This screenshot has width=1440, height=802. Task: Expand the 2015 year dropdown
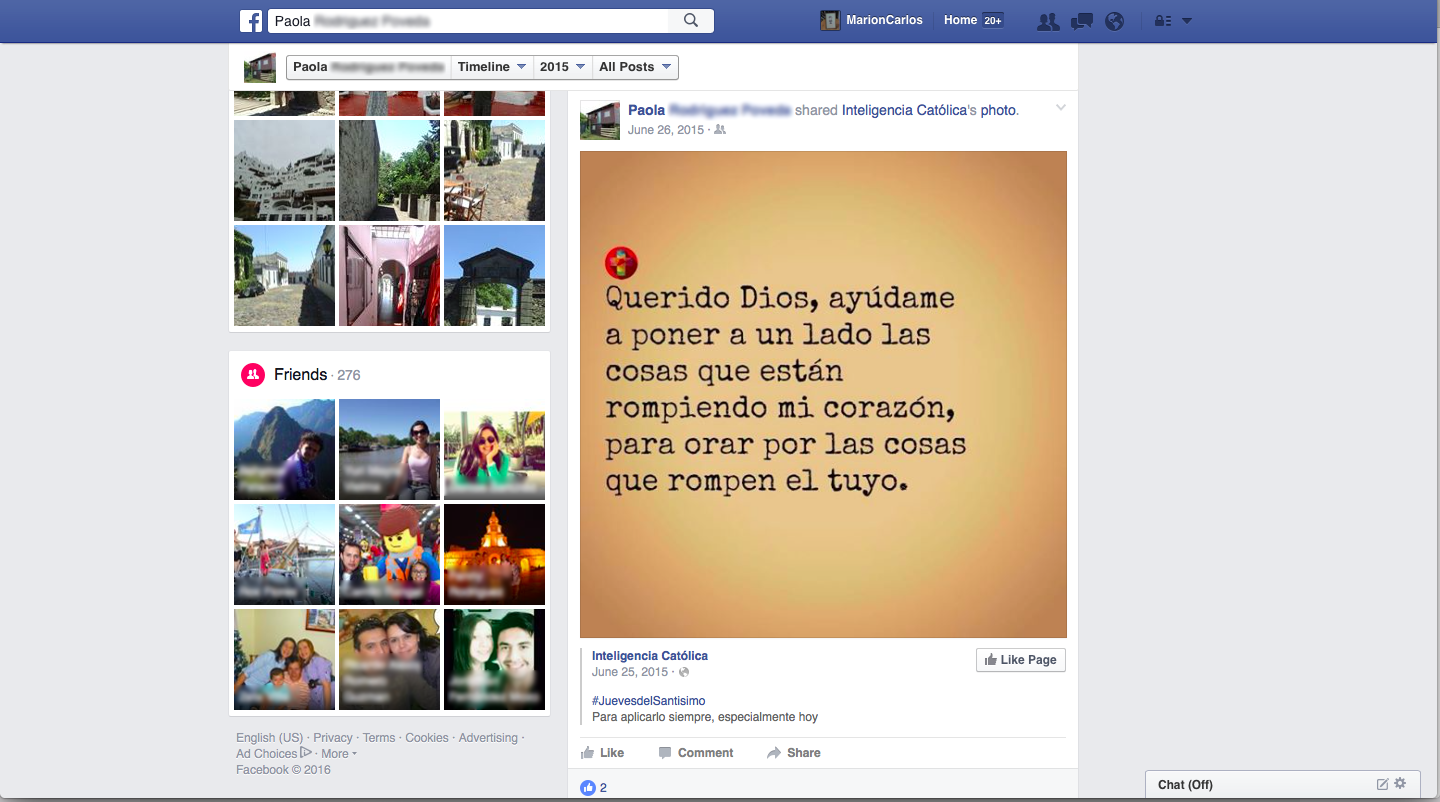tap(563, 67)
